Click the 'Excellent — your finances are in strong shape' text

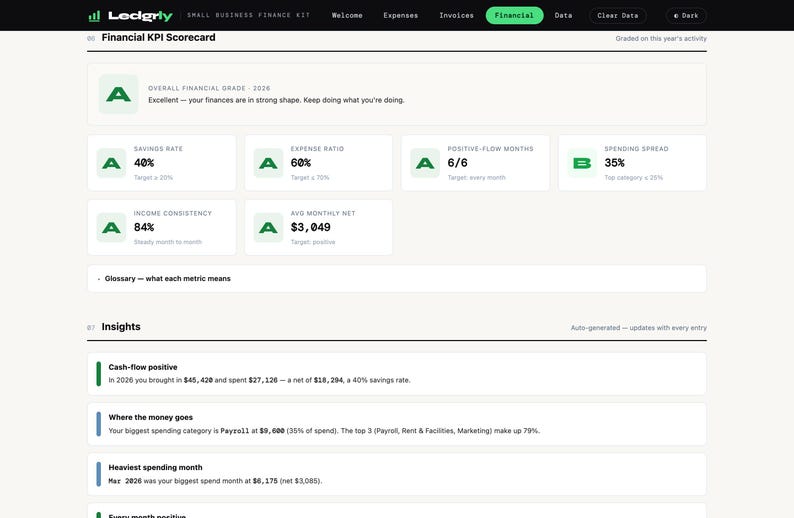click(276, 100)
